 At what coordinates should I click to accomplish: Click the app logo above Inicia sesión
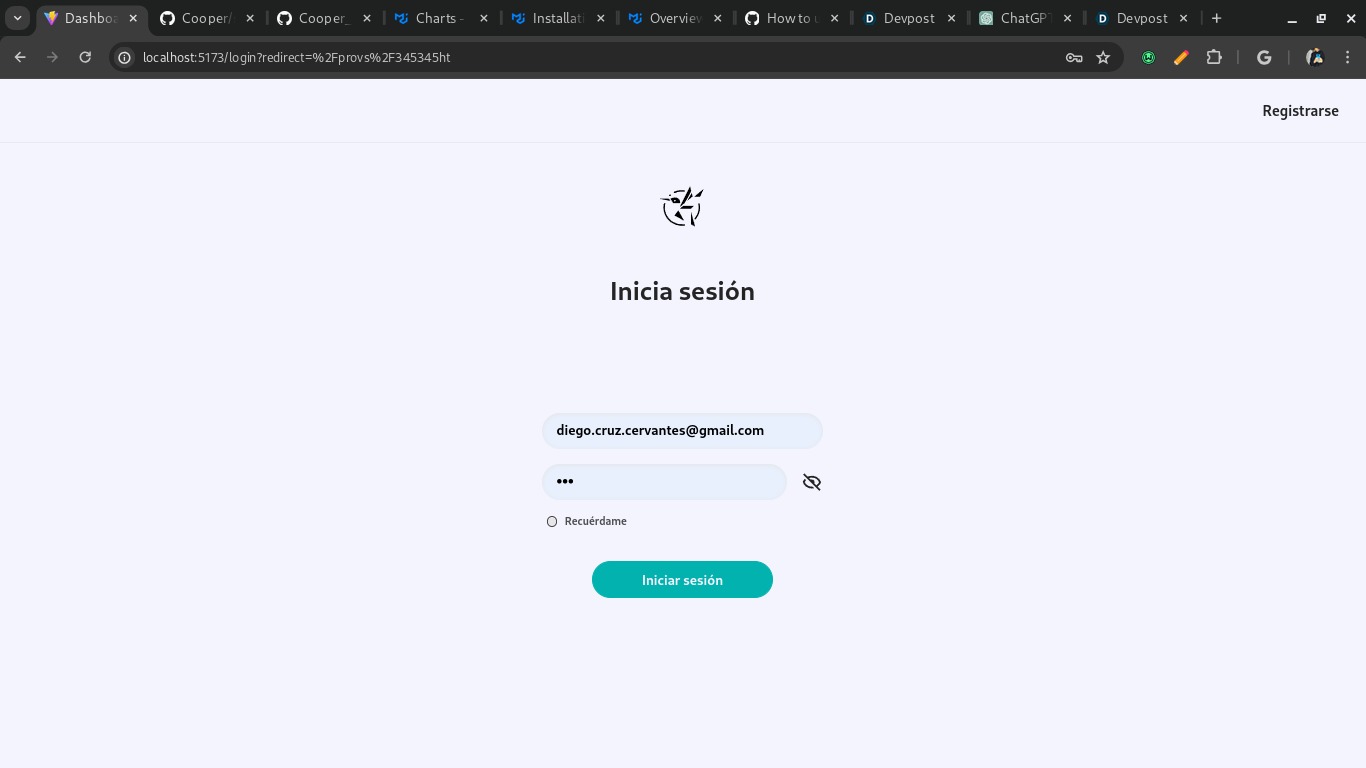(682, 207)
